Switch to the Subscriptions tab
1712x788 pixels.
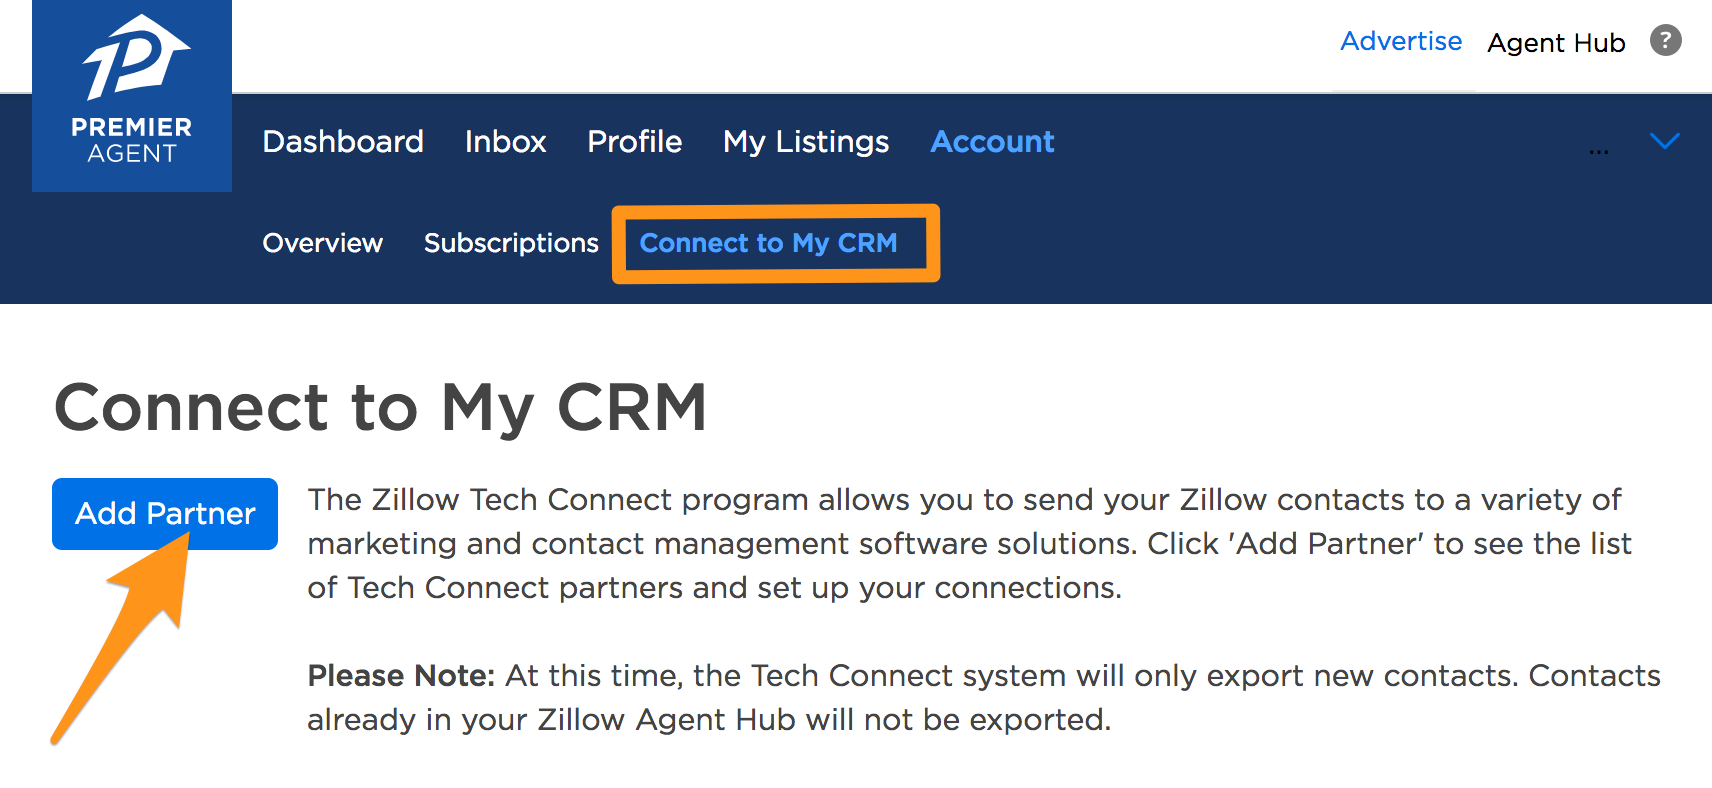(x=511, y=243)
